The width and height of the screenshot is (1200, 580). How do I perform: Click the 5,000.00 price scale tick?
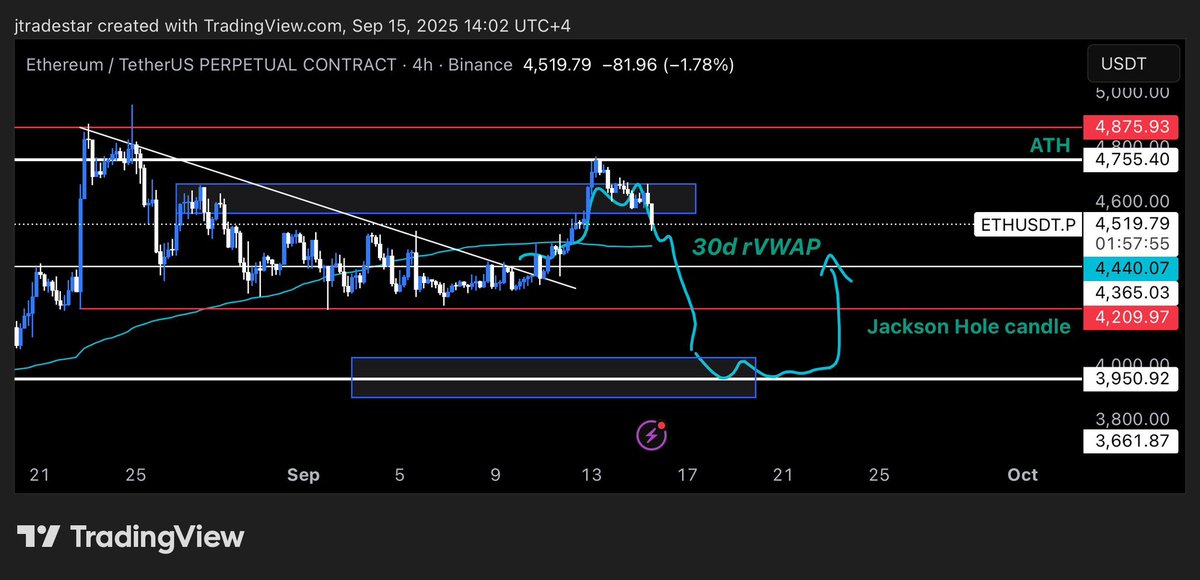click(1133, 92)
